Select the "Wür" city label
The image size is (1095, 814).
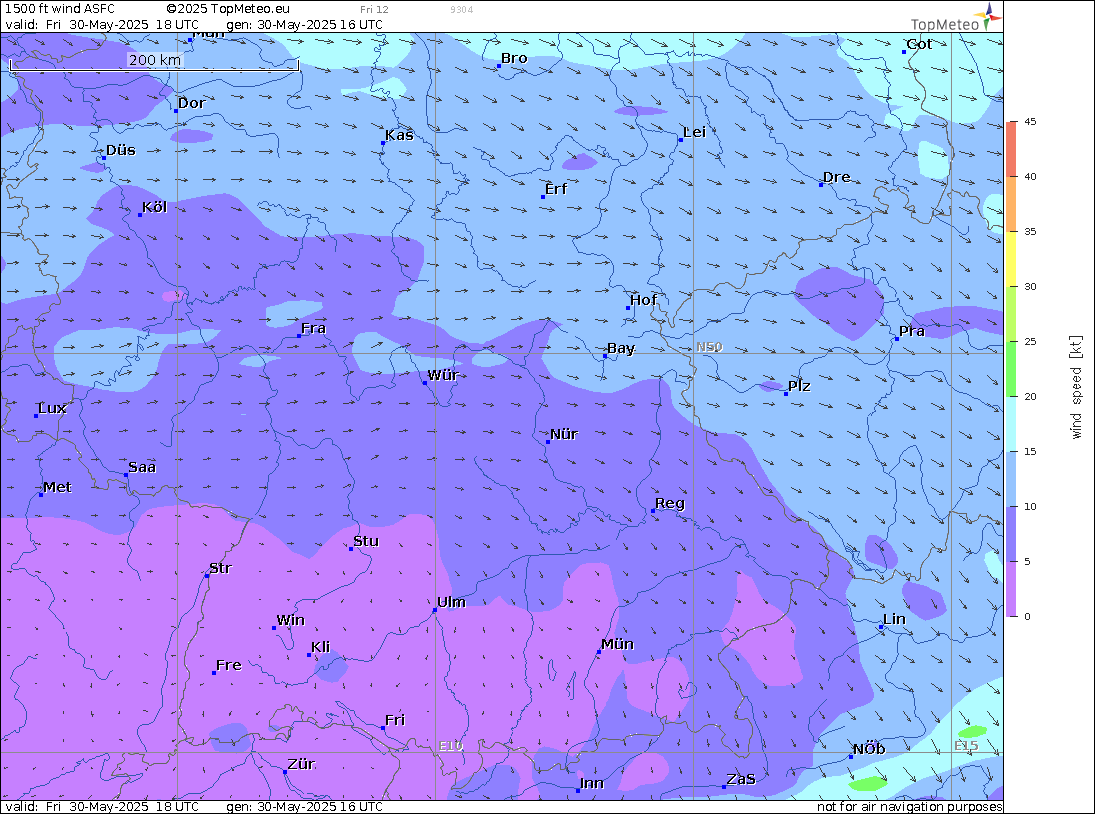[x=443, y=376]
